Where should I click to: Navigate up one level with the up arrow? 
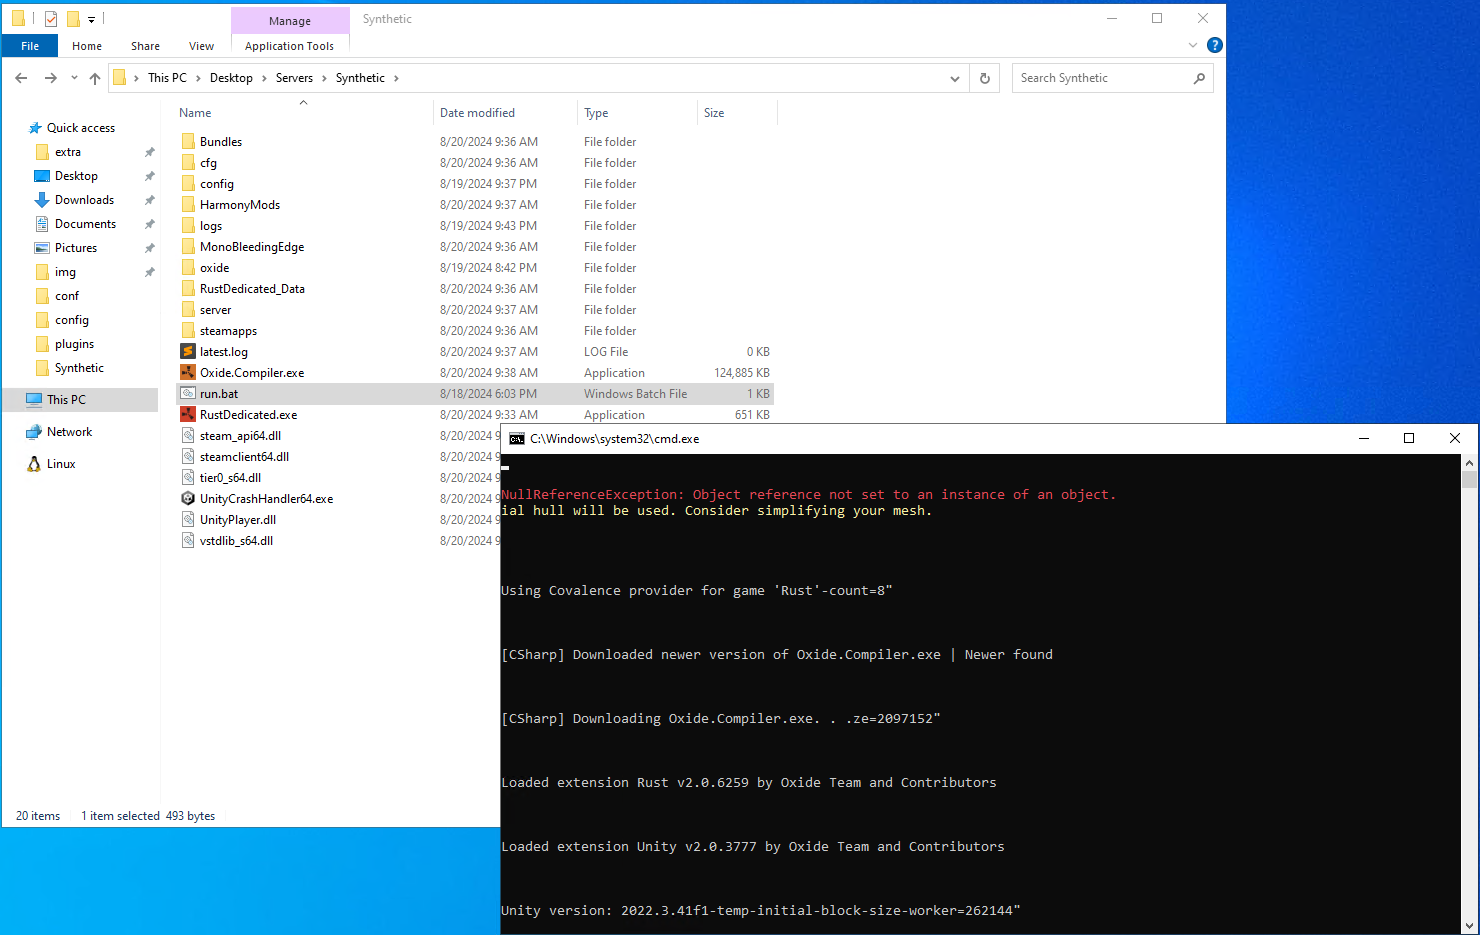95,77
